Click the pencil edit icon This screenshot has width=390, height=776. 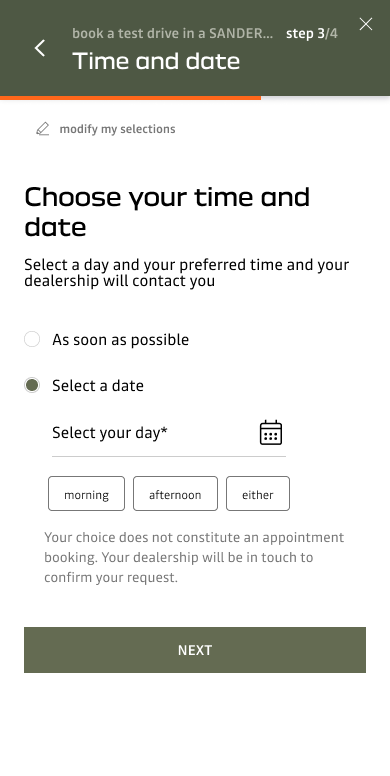click(x=43, y=129)
